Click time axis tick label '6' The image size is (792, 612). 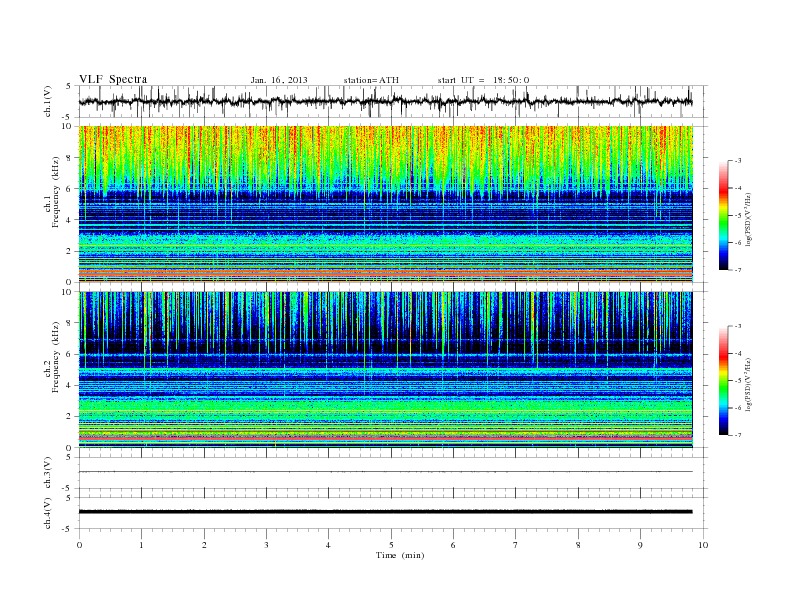tap(453, 545)
